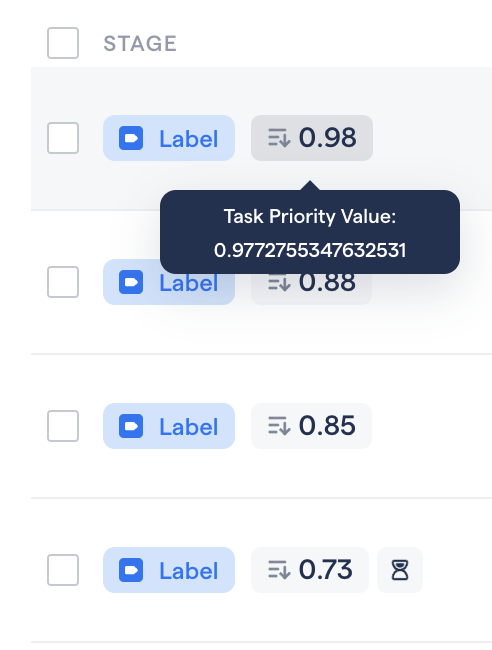492x650 pixels.
Task: Click the hourglass icon beside 0.73
Action: (400, 570)
